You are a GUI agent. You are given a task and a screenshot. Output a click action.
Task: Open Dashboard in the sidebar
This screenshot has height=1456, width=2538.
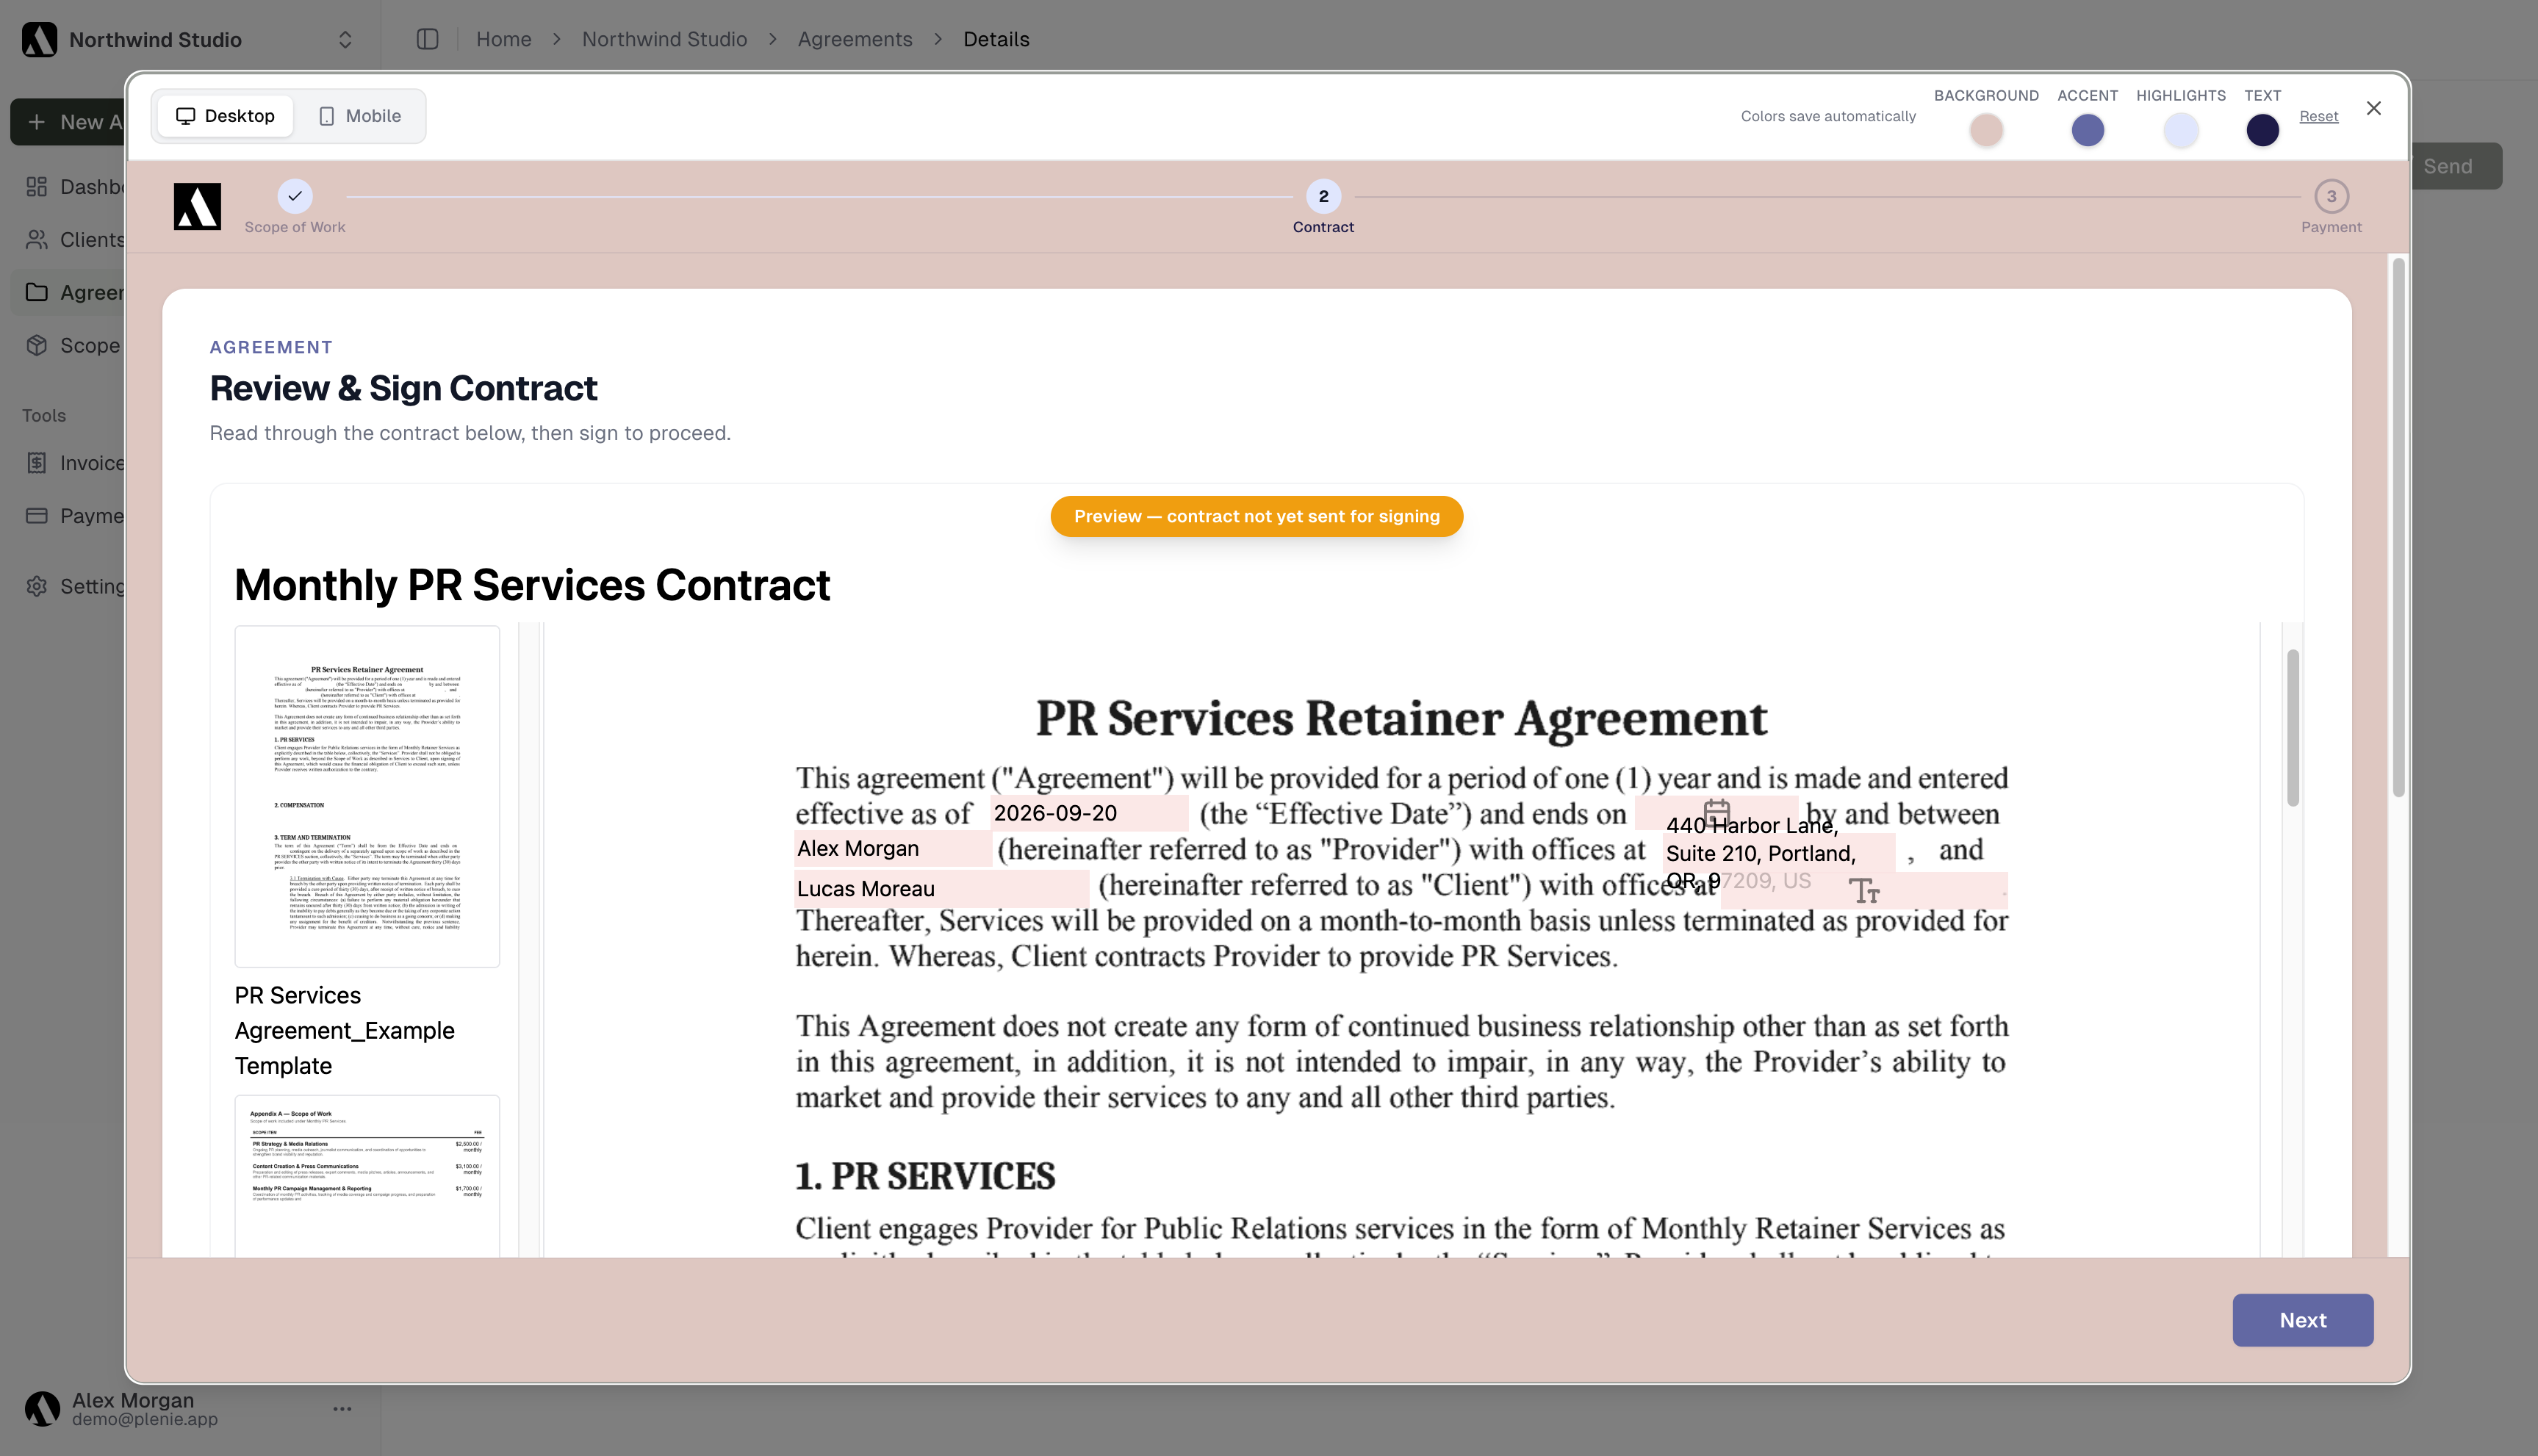tap(75, 187)
